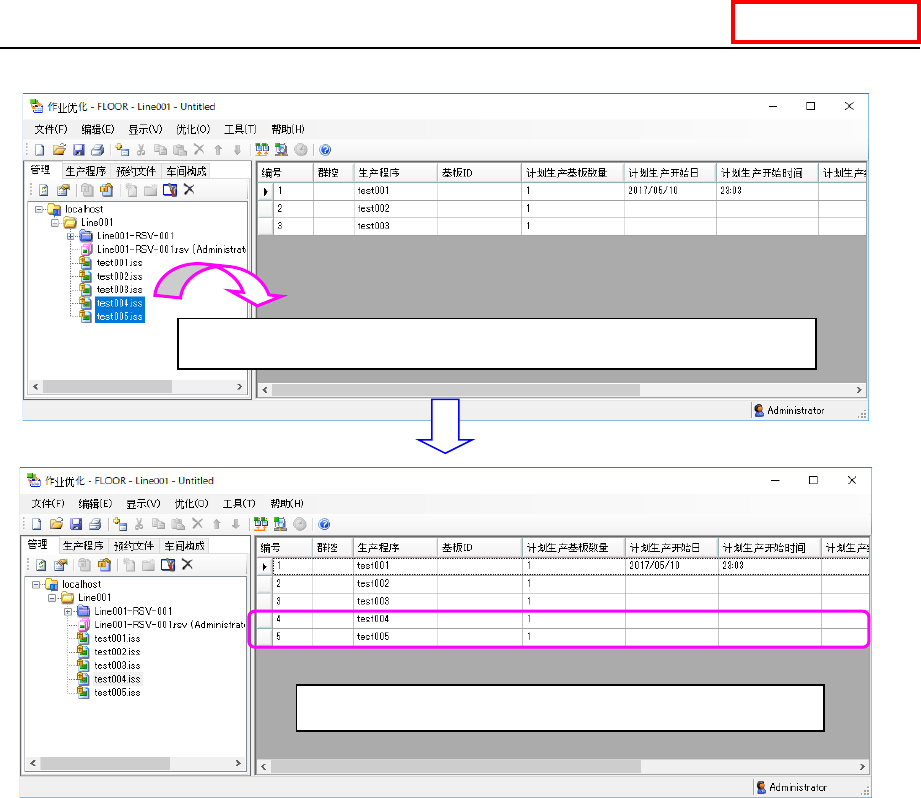921x798 pixels.
Task: Click Print icon in upper window toolbar
Action: (98, 150)
